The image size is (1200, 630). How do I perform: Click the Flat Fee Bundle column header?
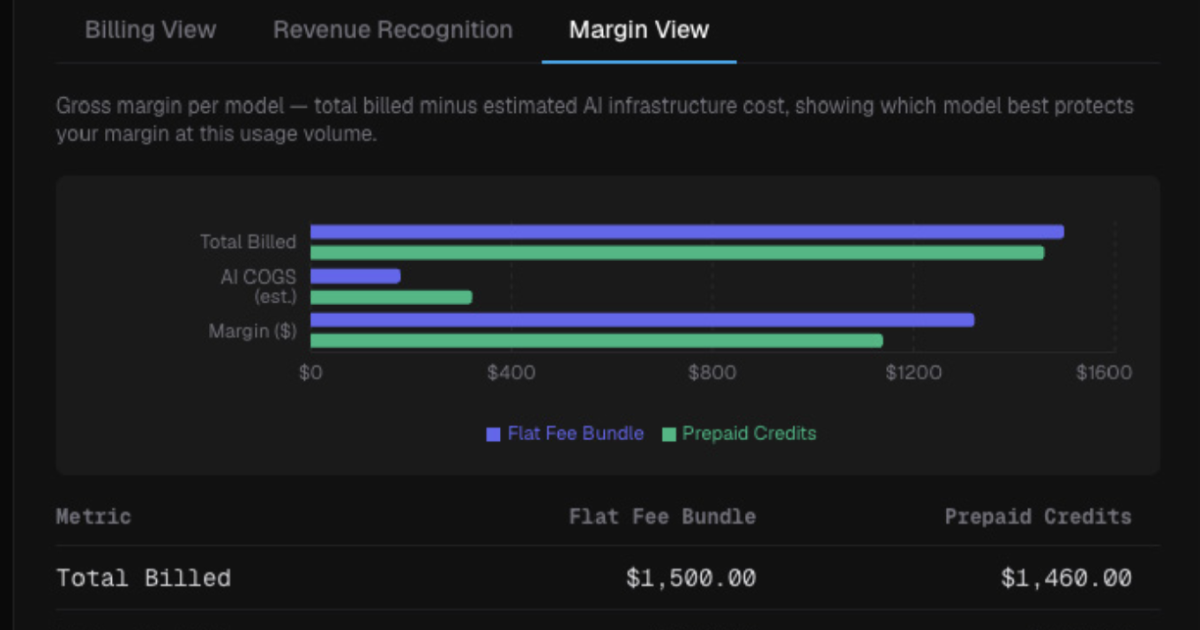coord(662,517)
